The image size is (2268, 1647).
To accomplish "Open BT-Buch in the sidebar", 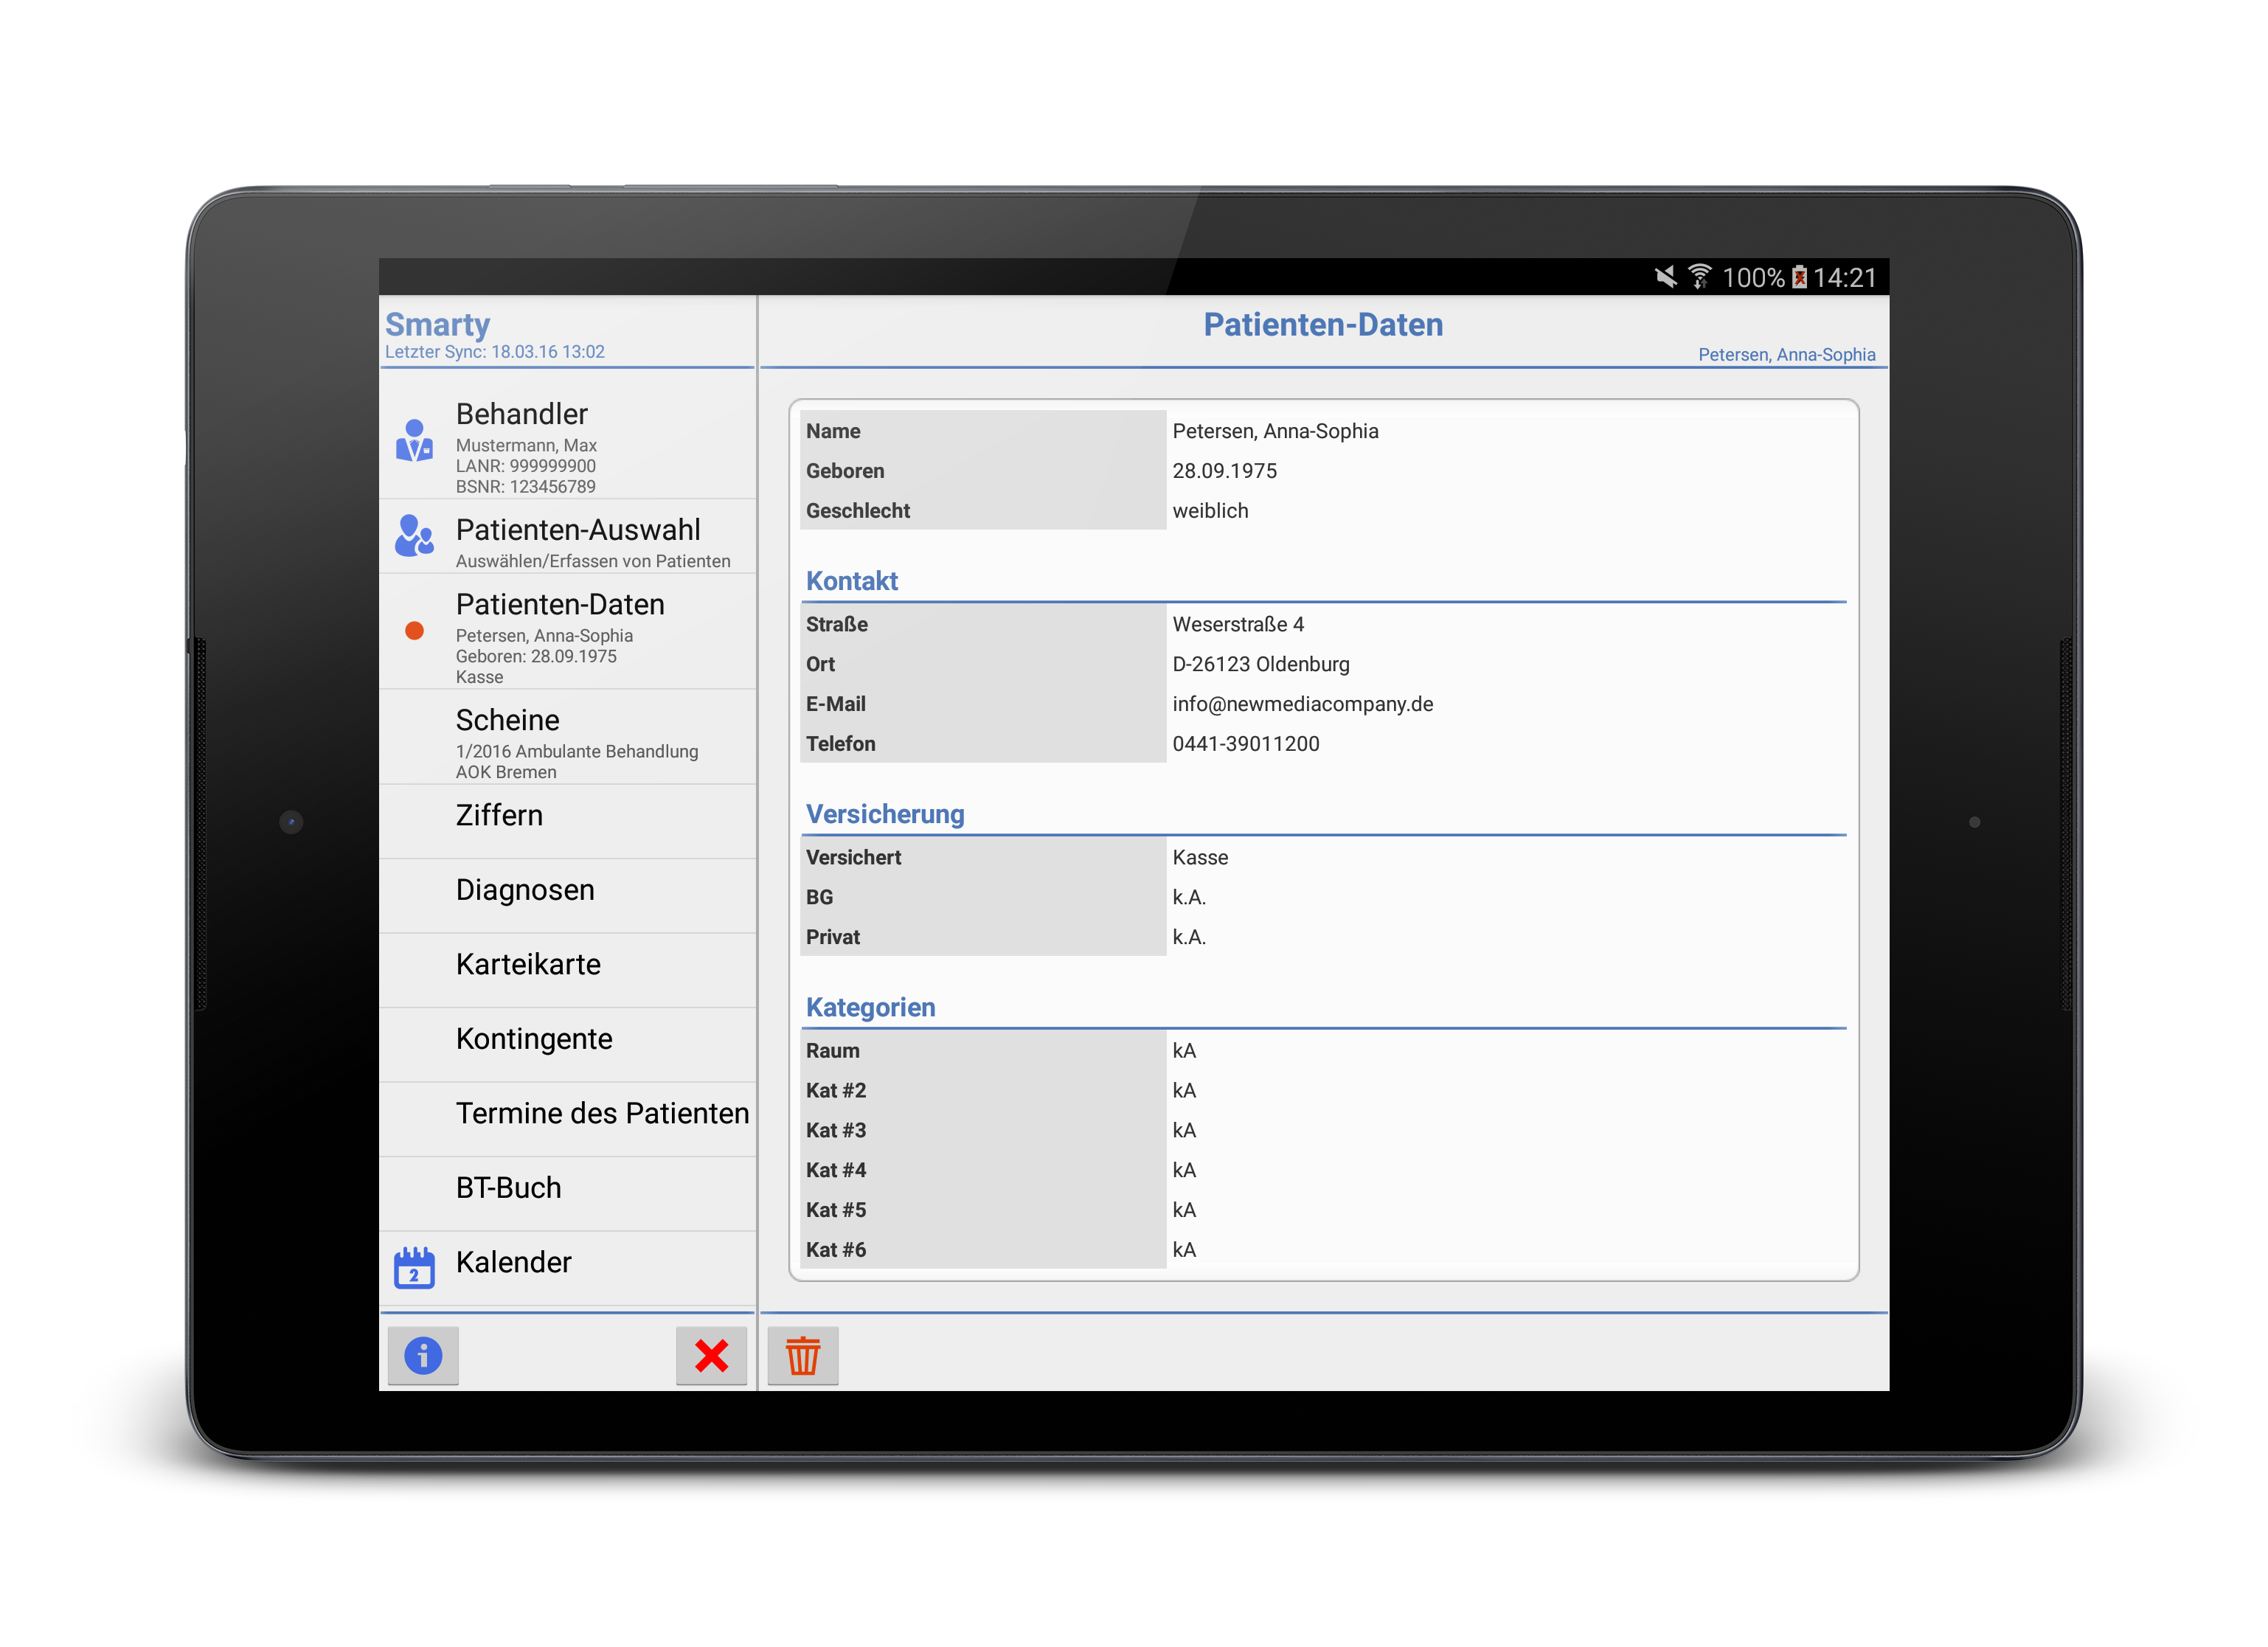I will tap(567, 1194).
